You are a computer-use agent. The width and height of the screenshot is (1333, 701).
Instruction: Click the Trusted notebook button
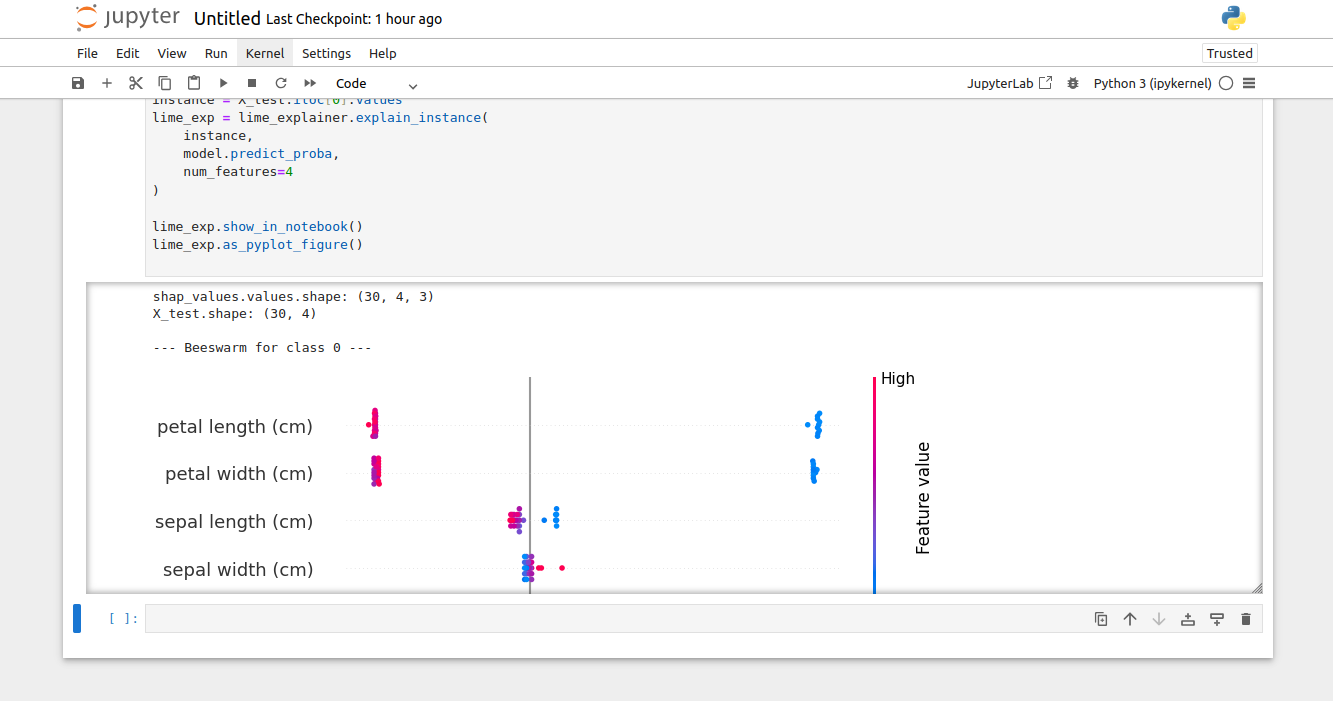(1229, 53)
